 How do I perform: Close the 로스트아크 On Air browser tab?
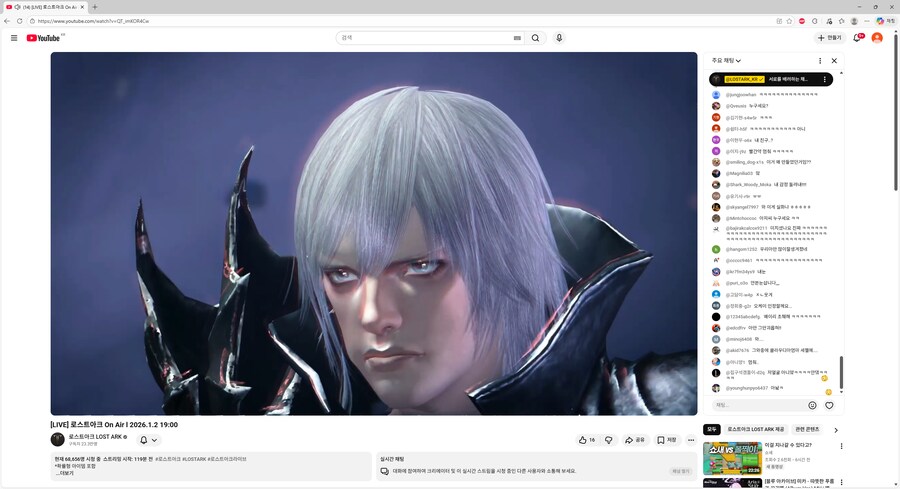click(82, 7)
